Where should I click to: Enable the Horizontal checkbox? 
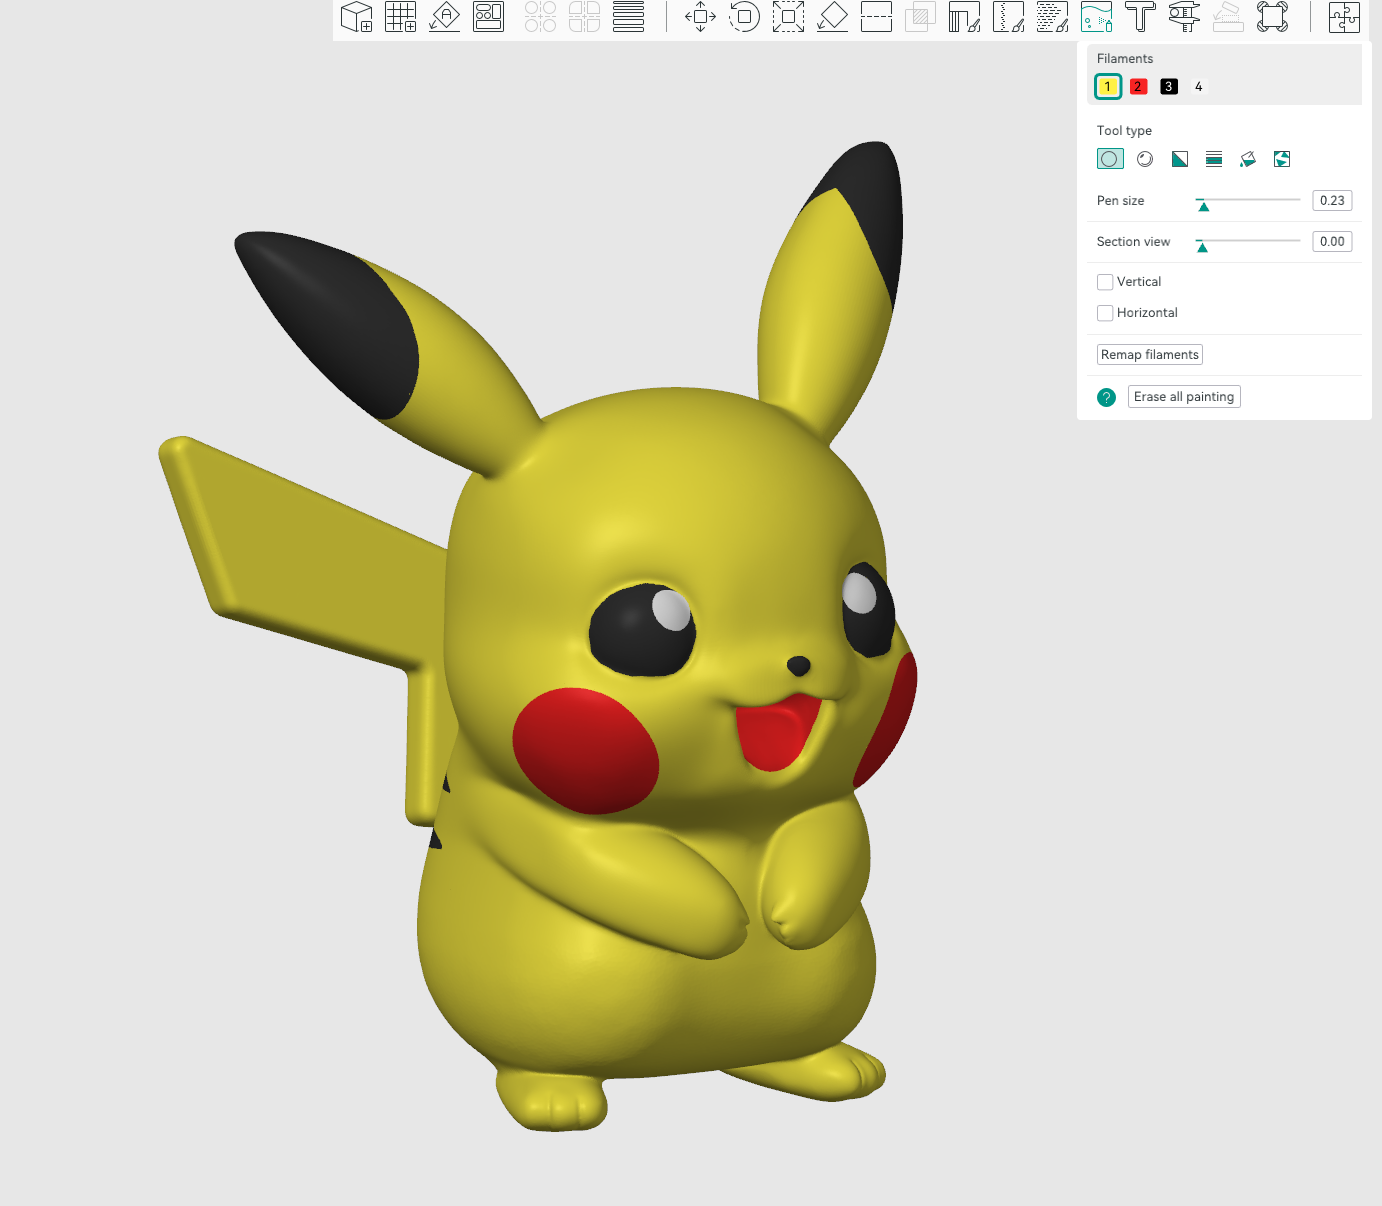point(1105,313)
